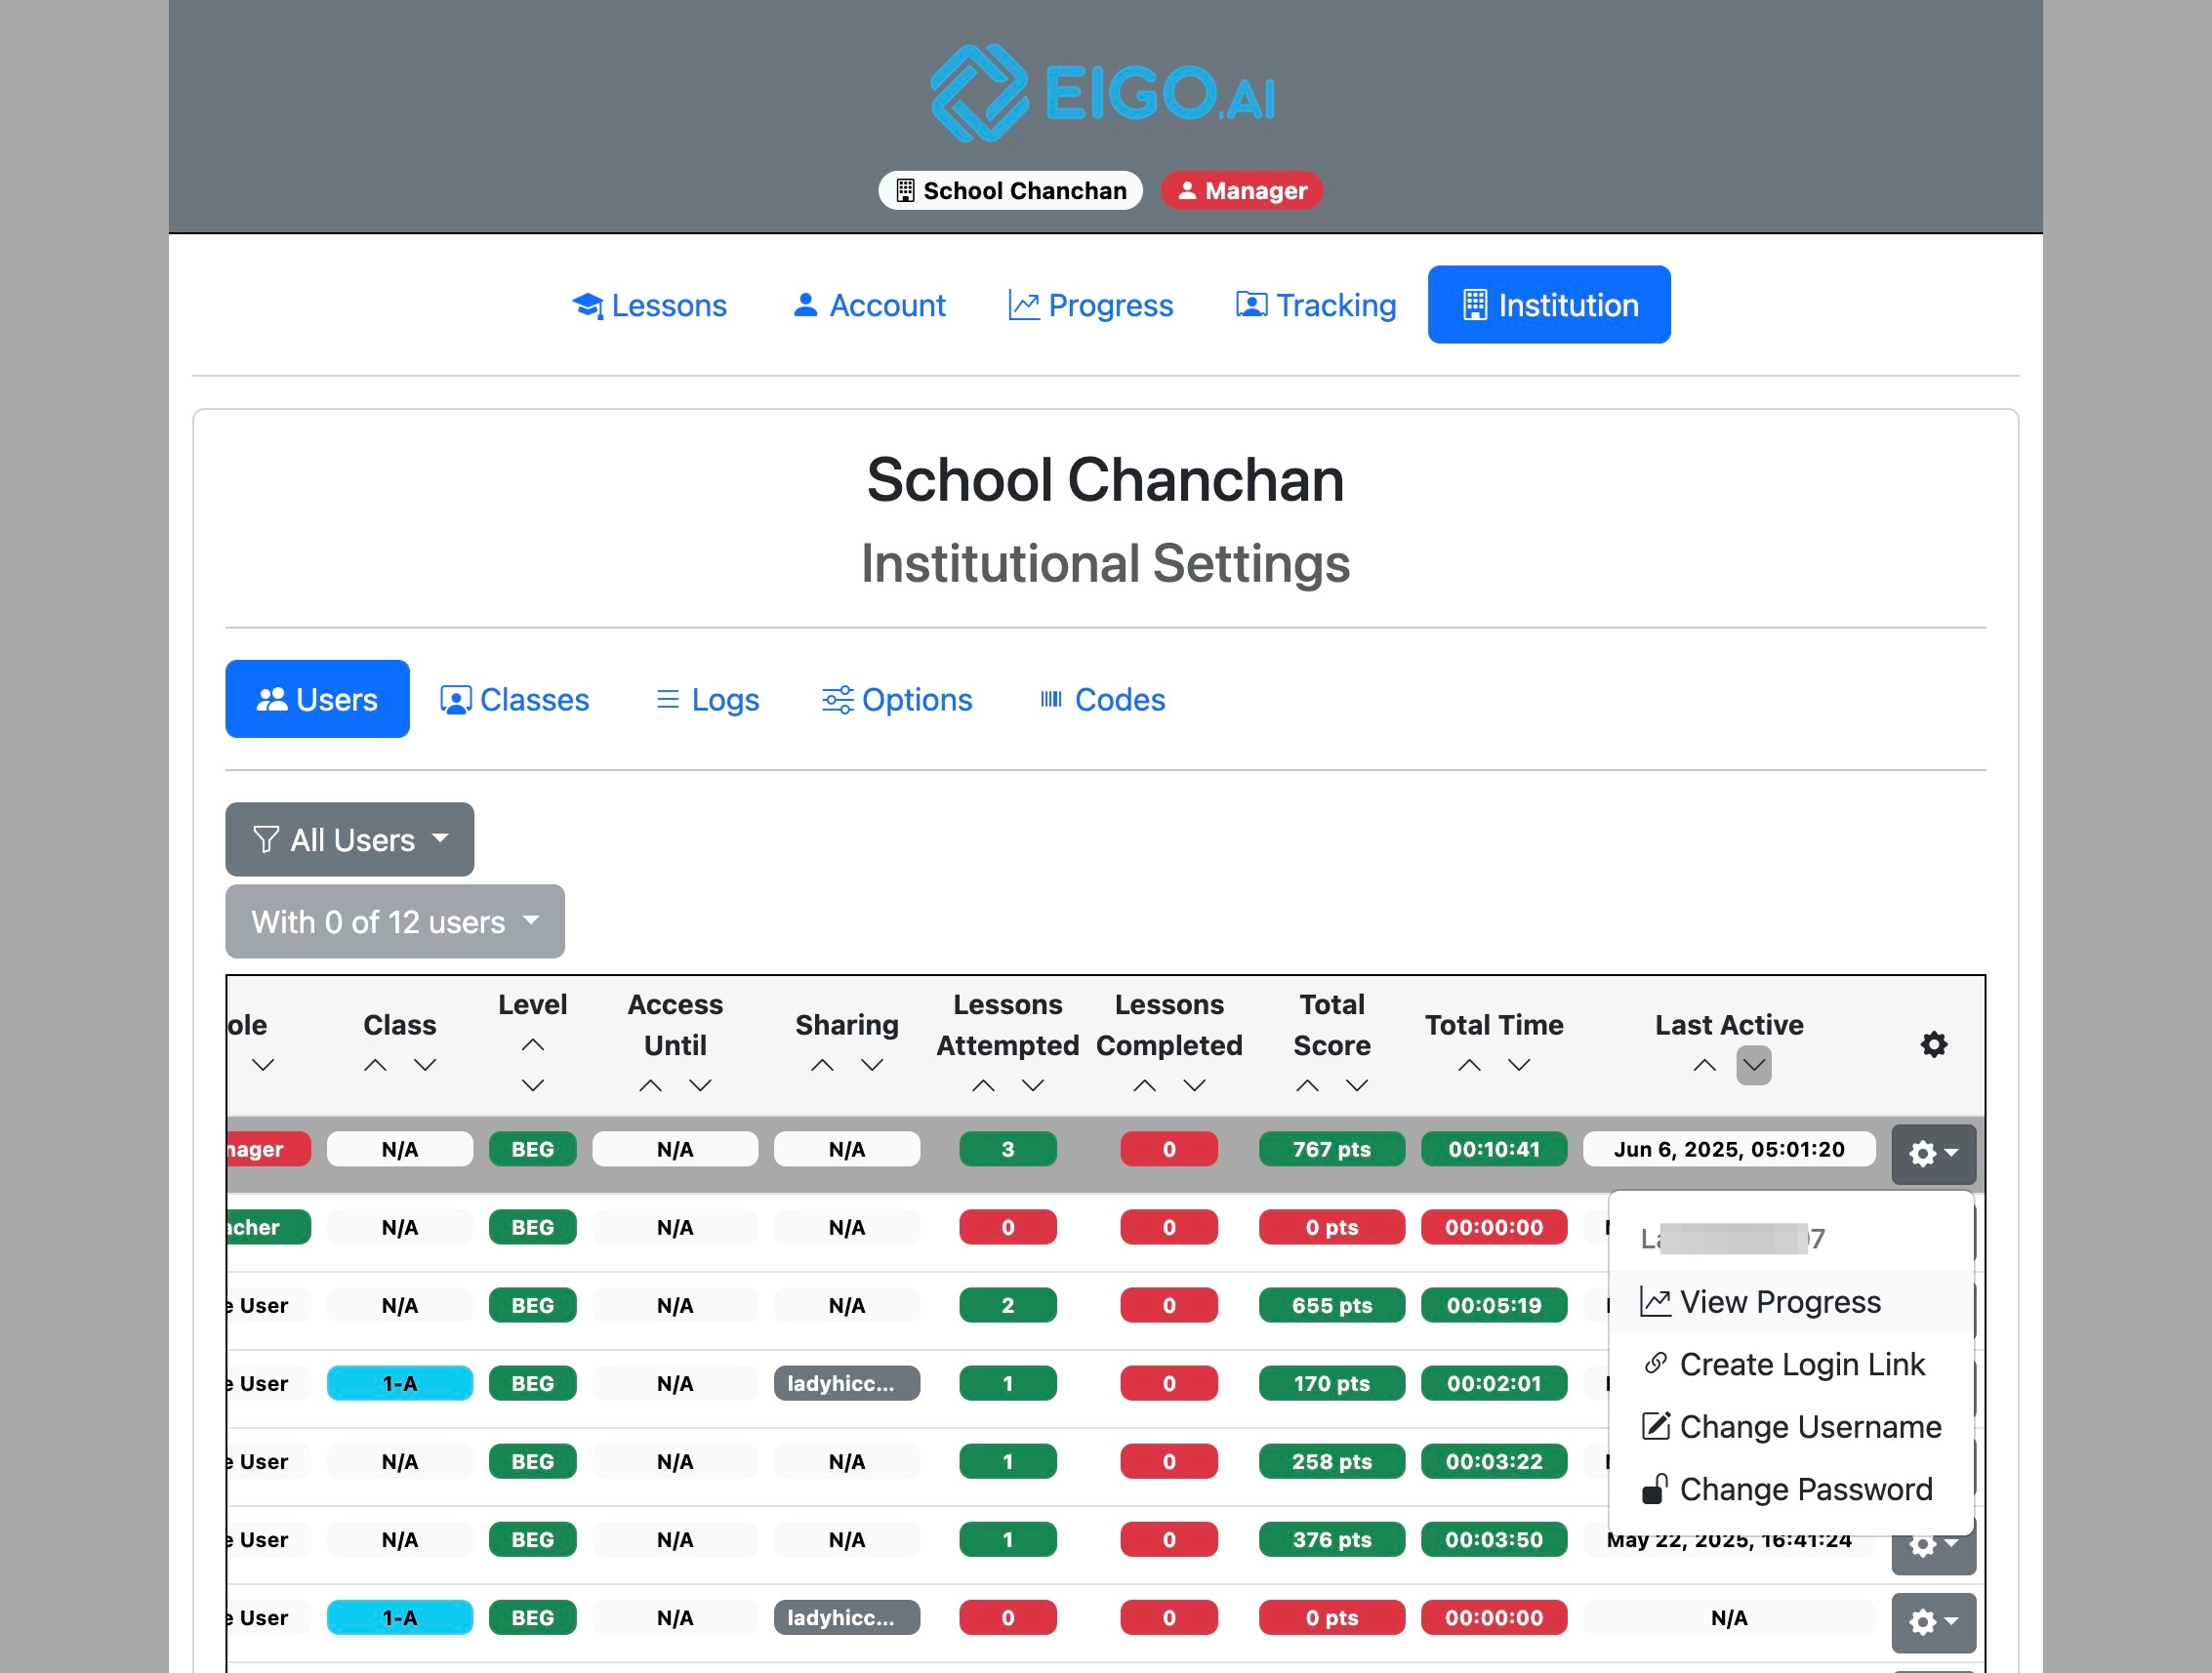Select Change Password menu item

tap(1792, 1490)
